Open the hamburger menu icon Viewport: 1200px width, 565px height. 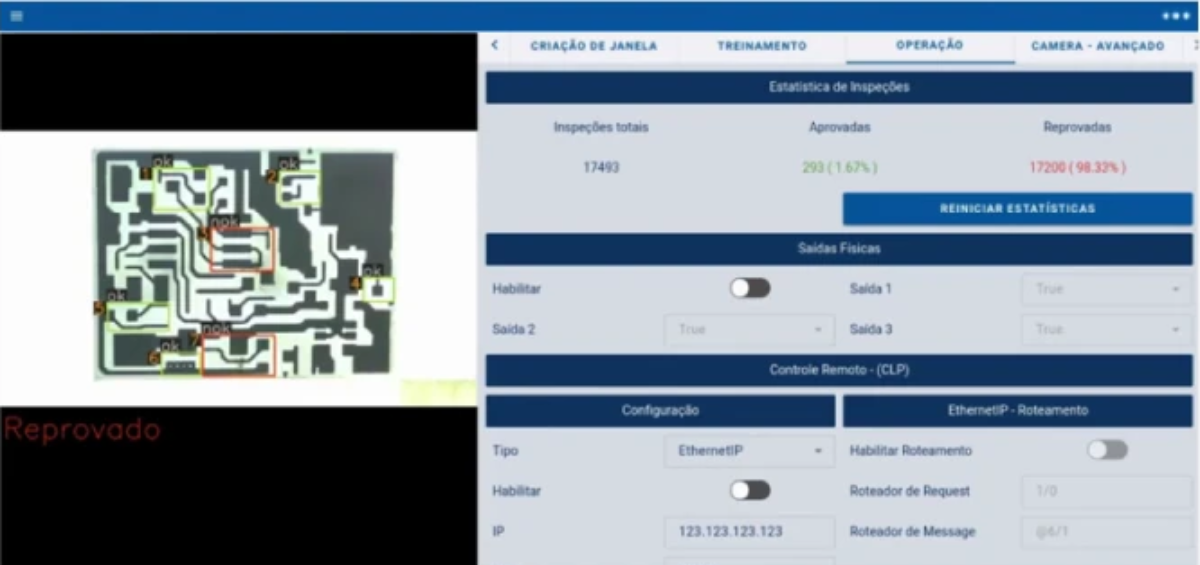point(16,16)
